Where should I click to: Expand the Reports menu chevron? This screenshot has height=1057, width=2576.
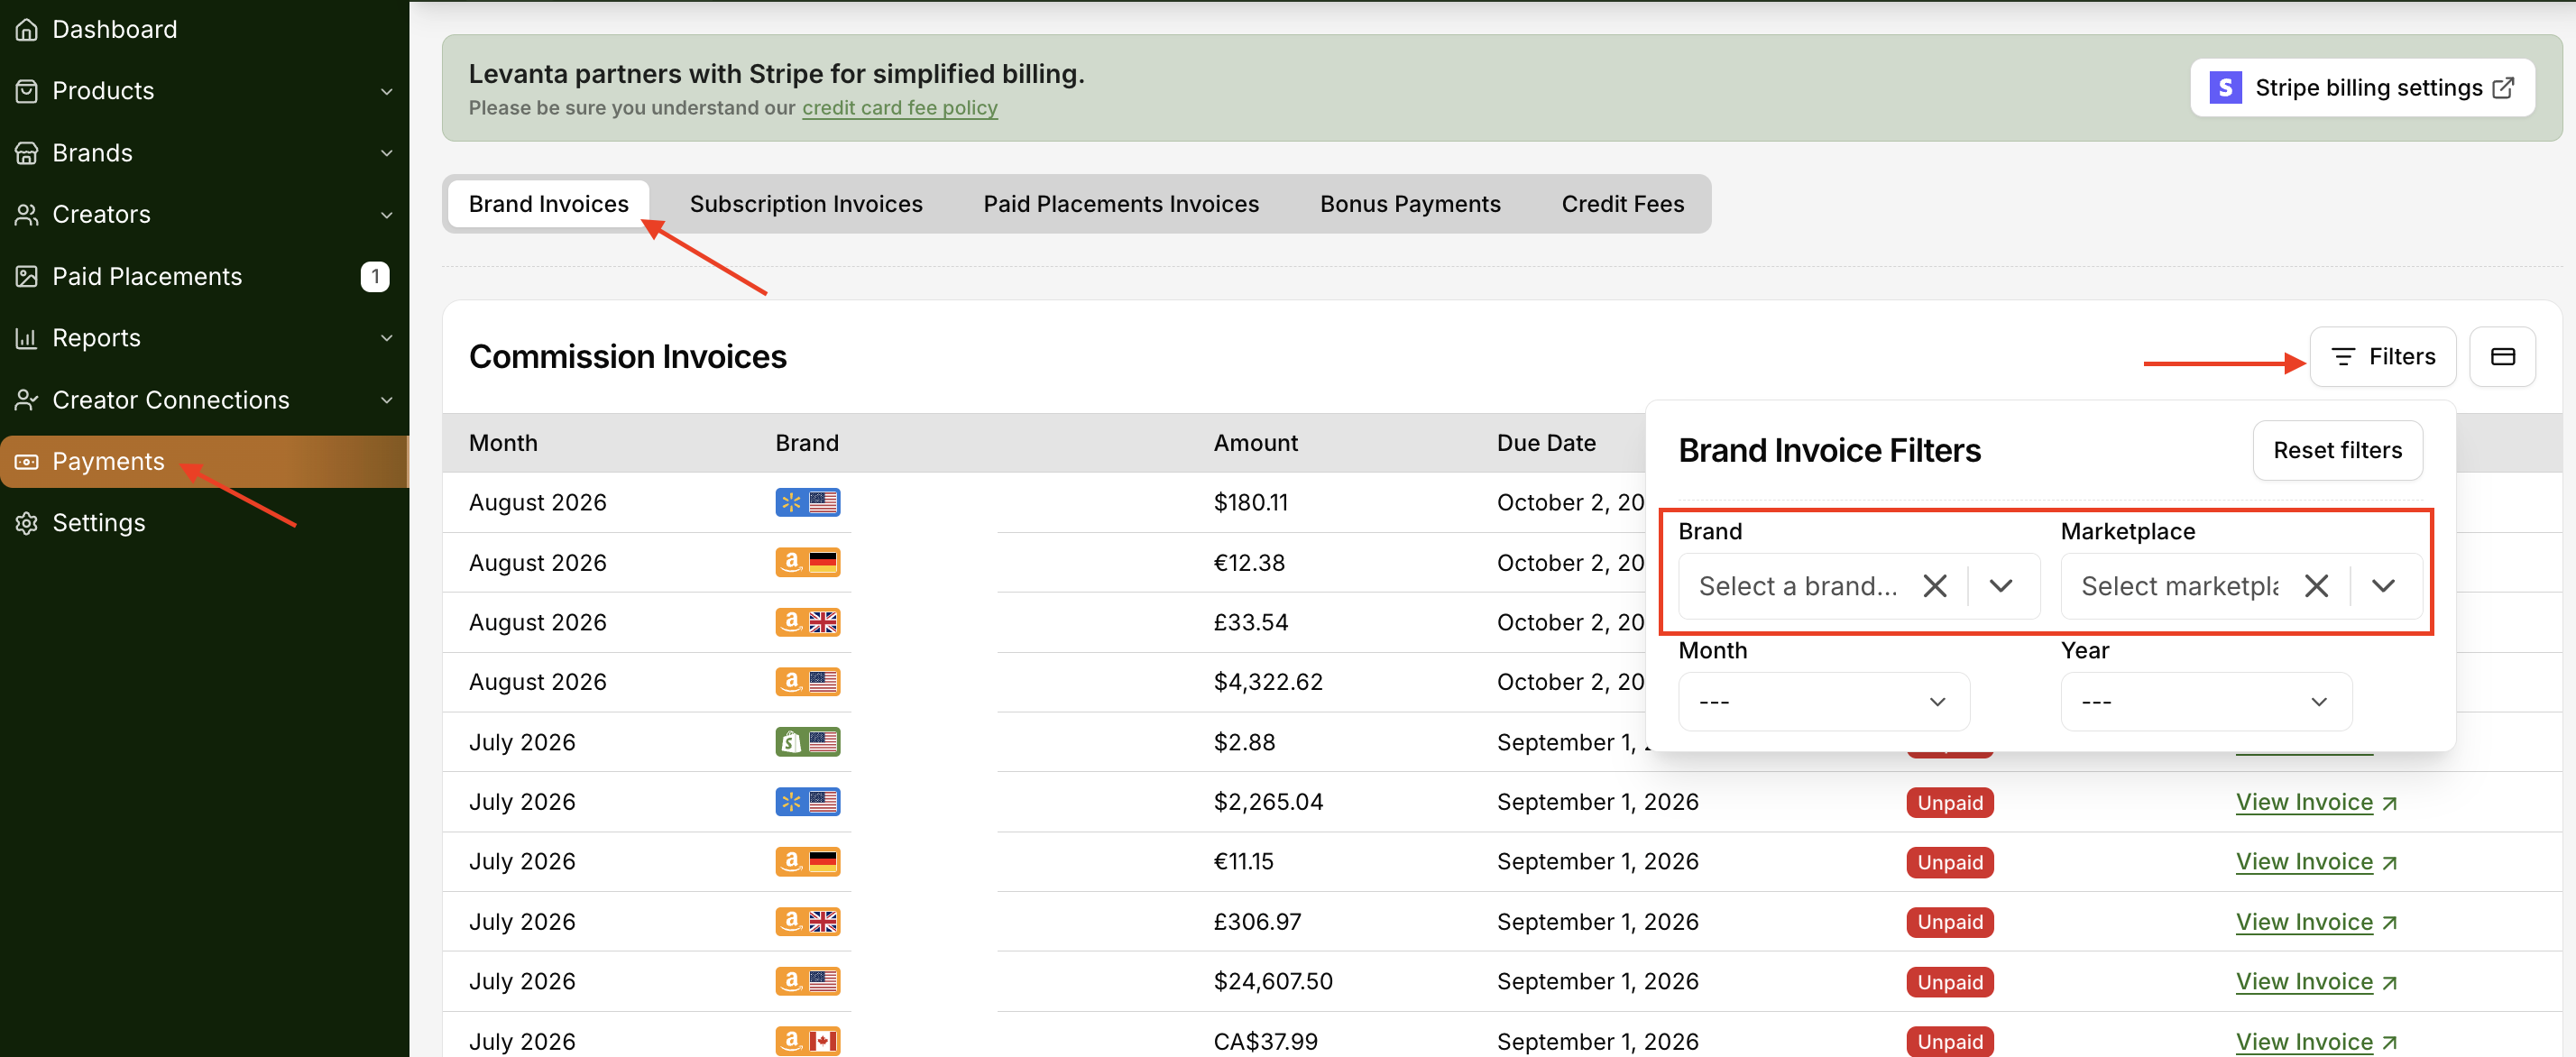[387, 338]
